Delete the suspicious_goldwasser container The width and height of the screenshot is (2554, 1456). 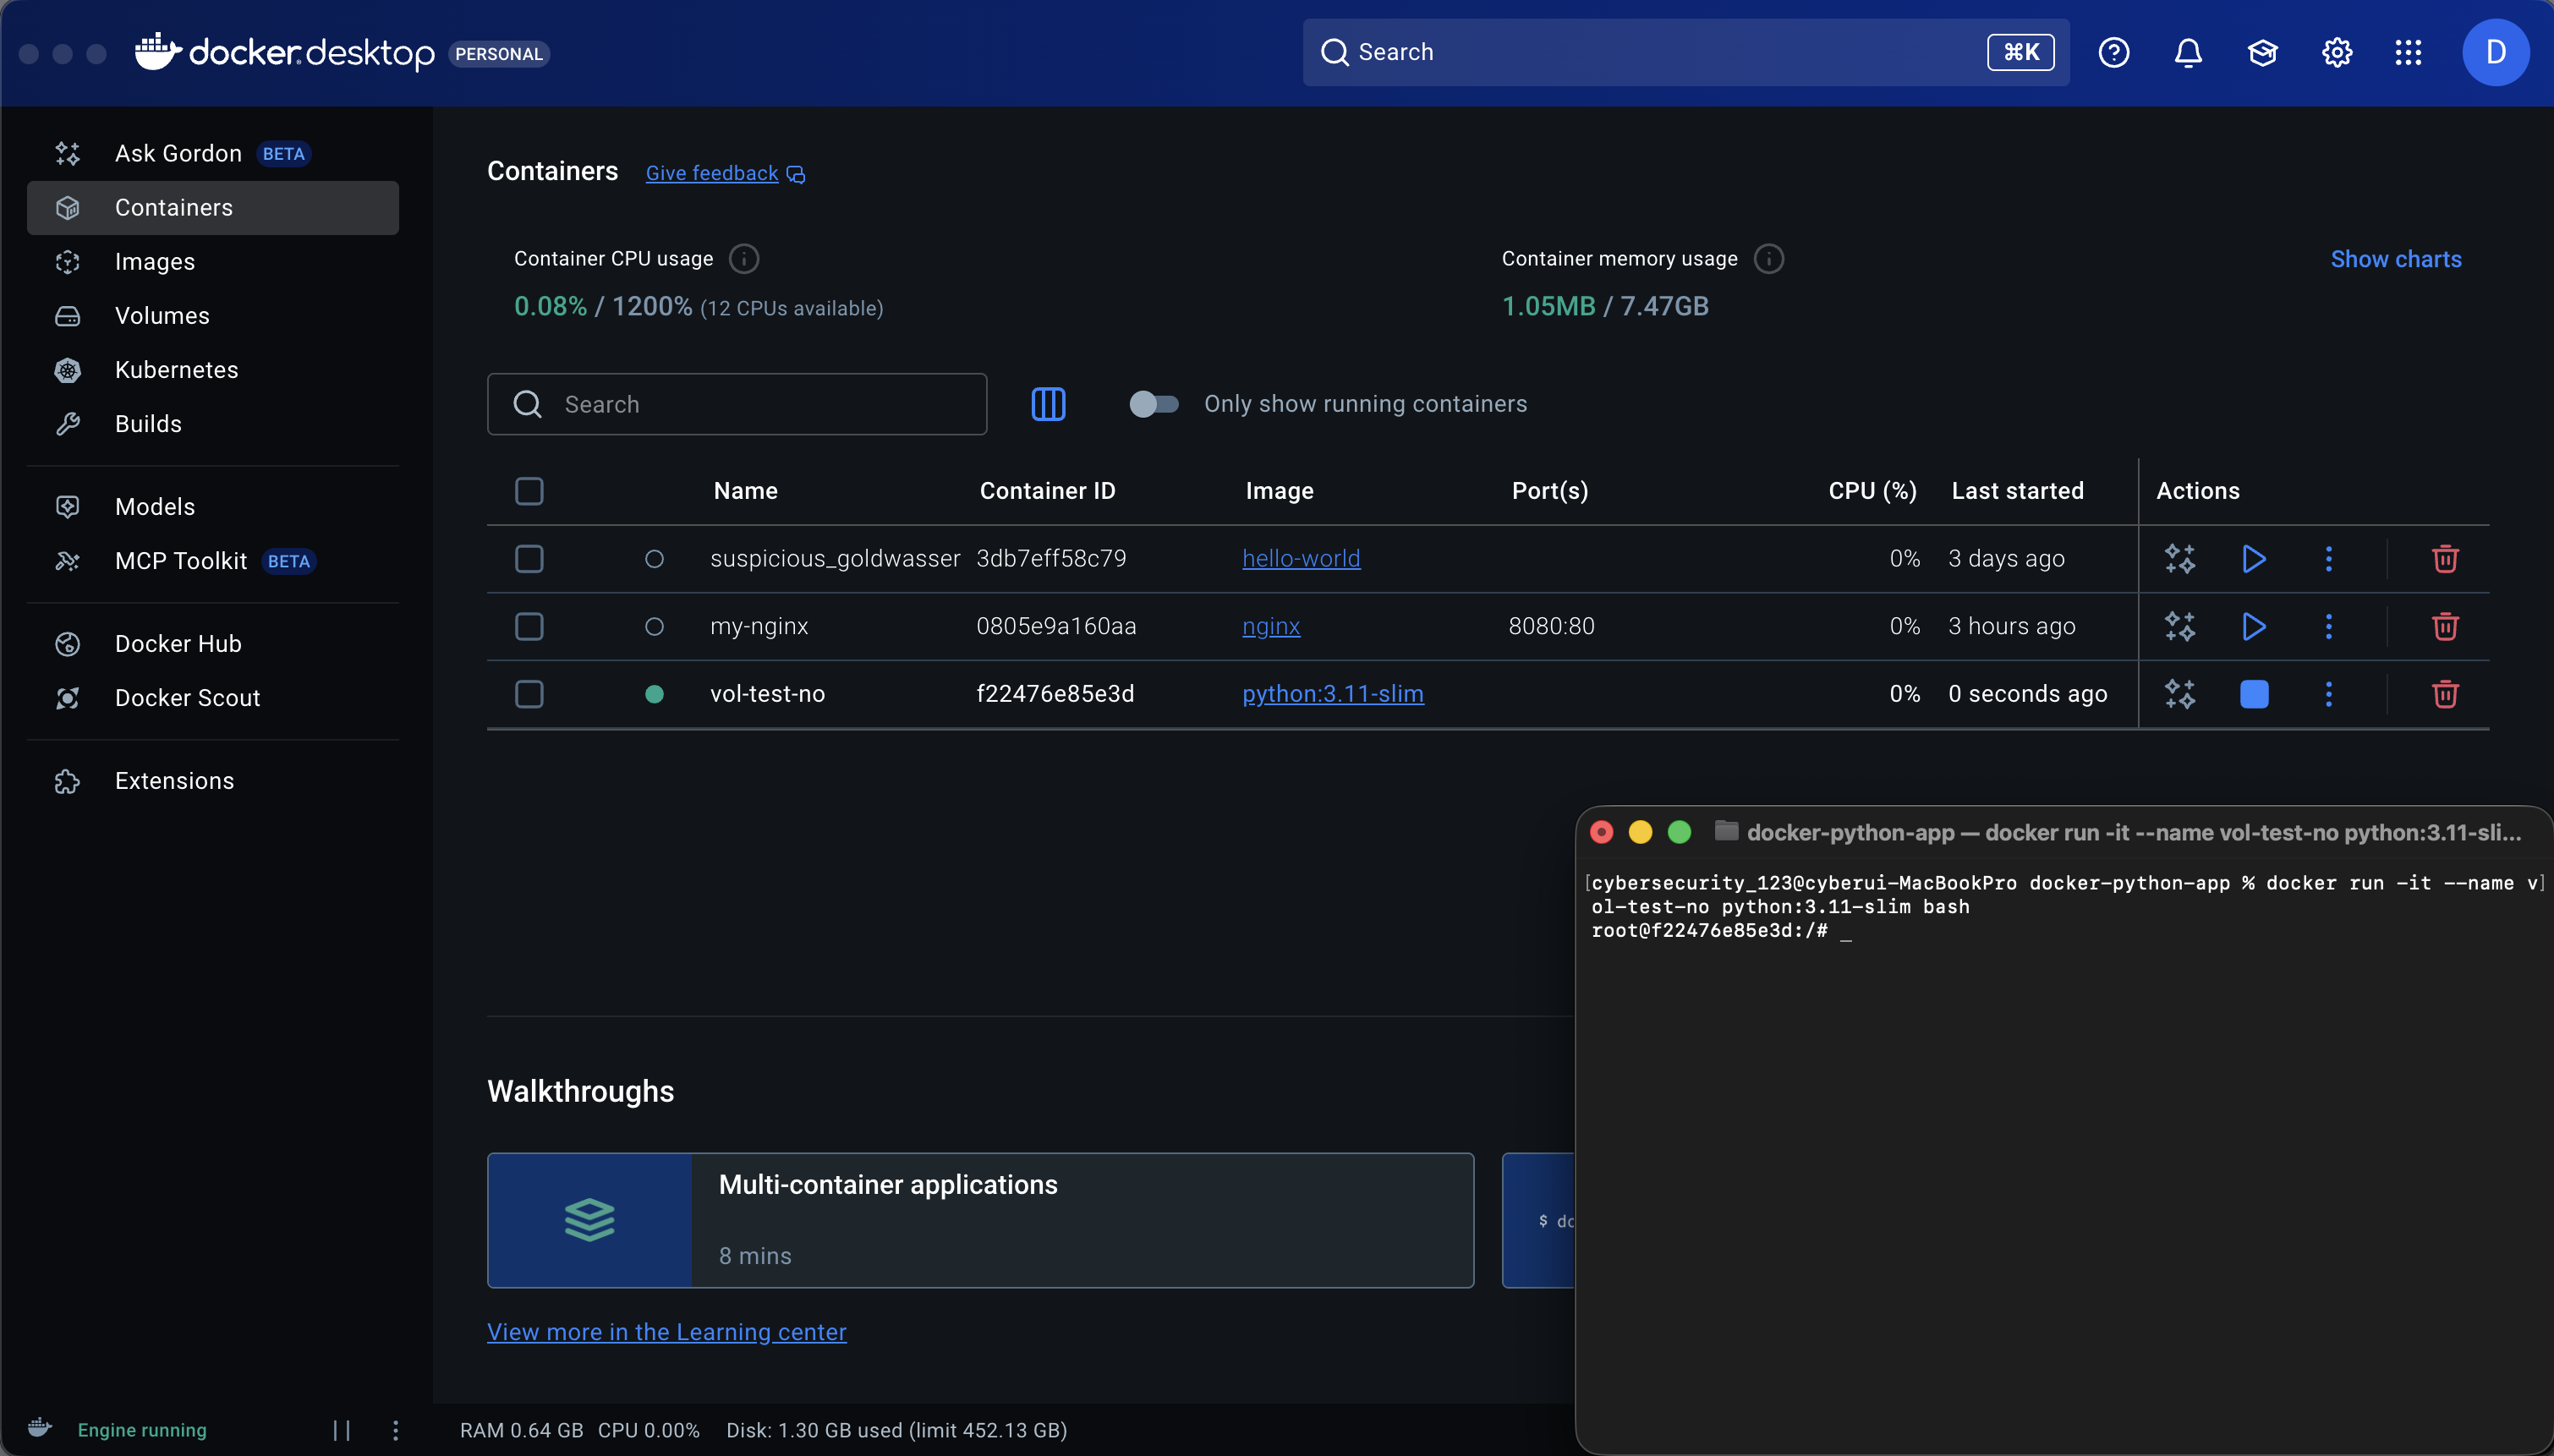click(x=2445, y=559)
